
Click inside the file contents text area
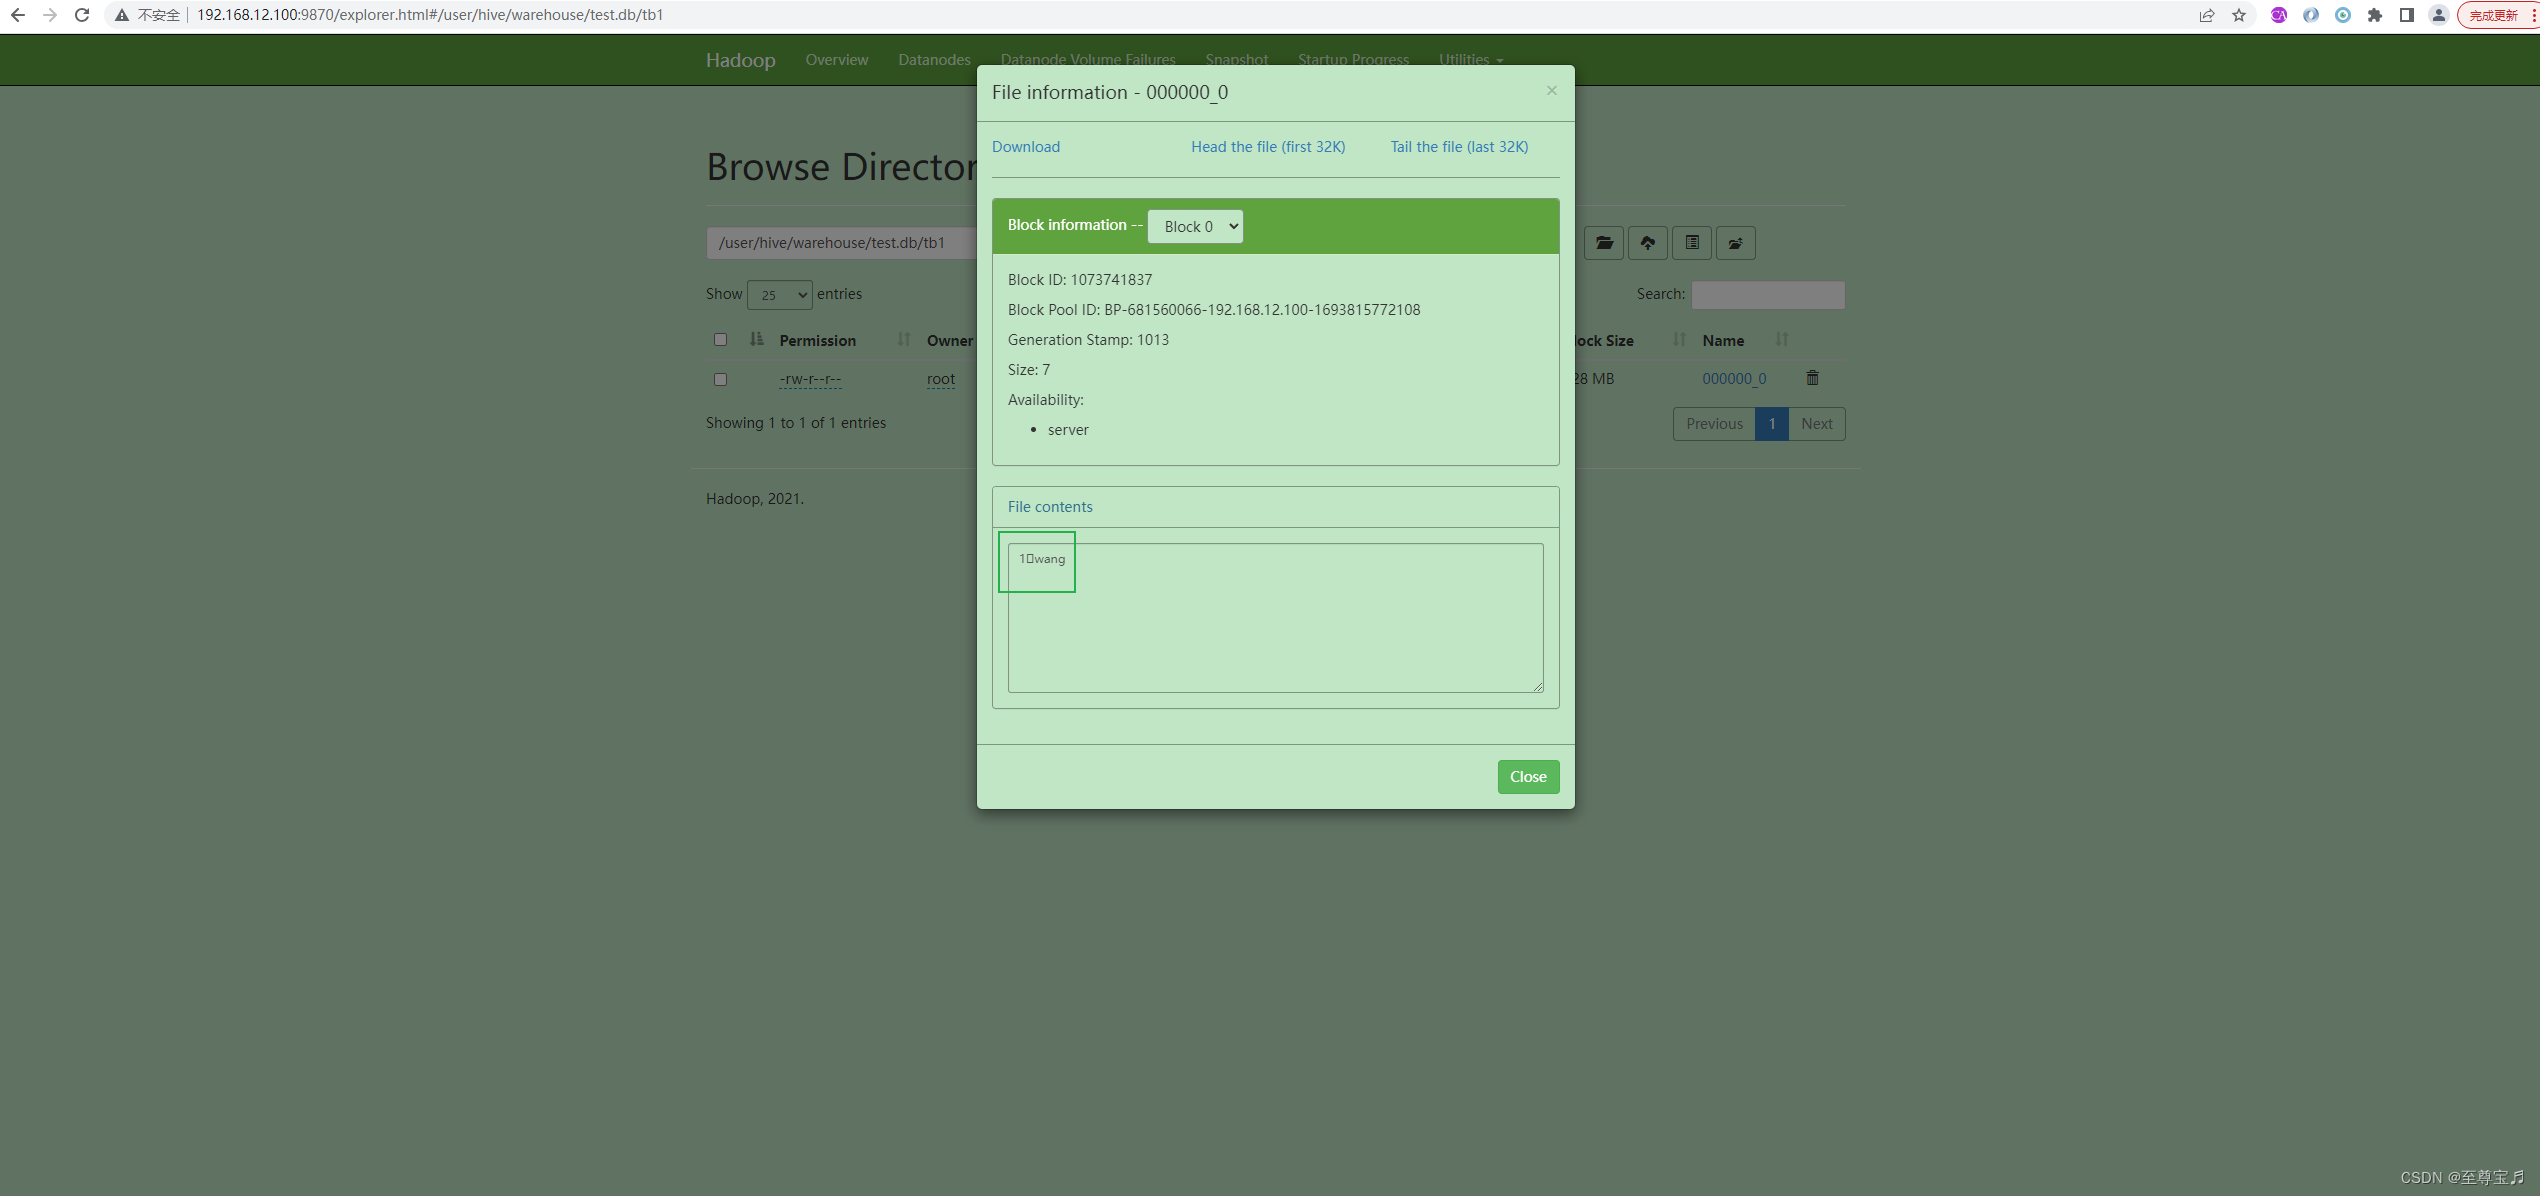(x=1275, y=630)
